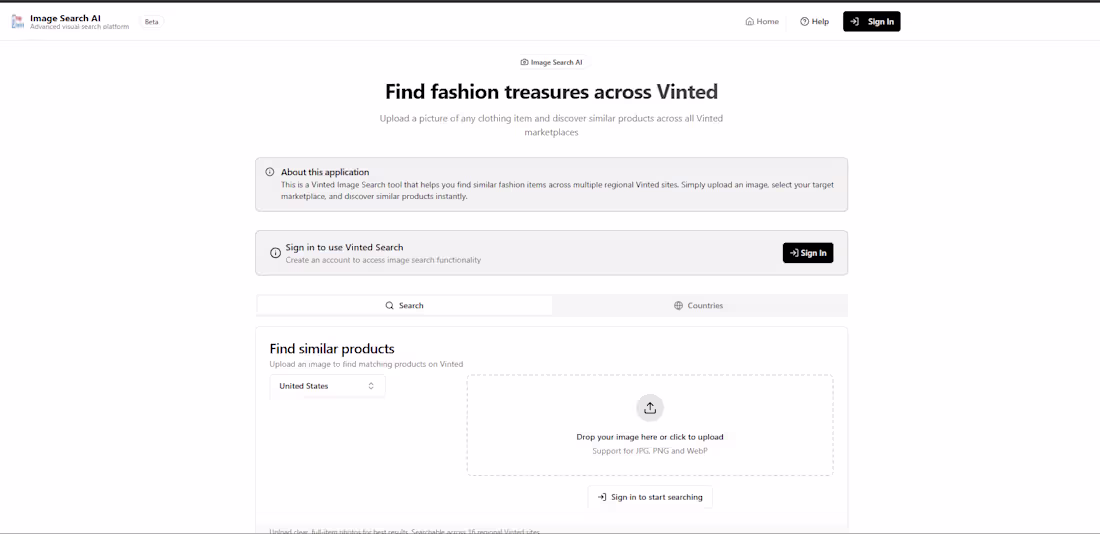Click the Sign in to start searching button
Viewport: 1100px width, 534px height.
point(650,497)
